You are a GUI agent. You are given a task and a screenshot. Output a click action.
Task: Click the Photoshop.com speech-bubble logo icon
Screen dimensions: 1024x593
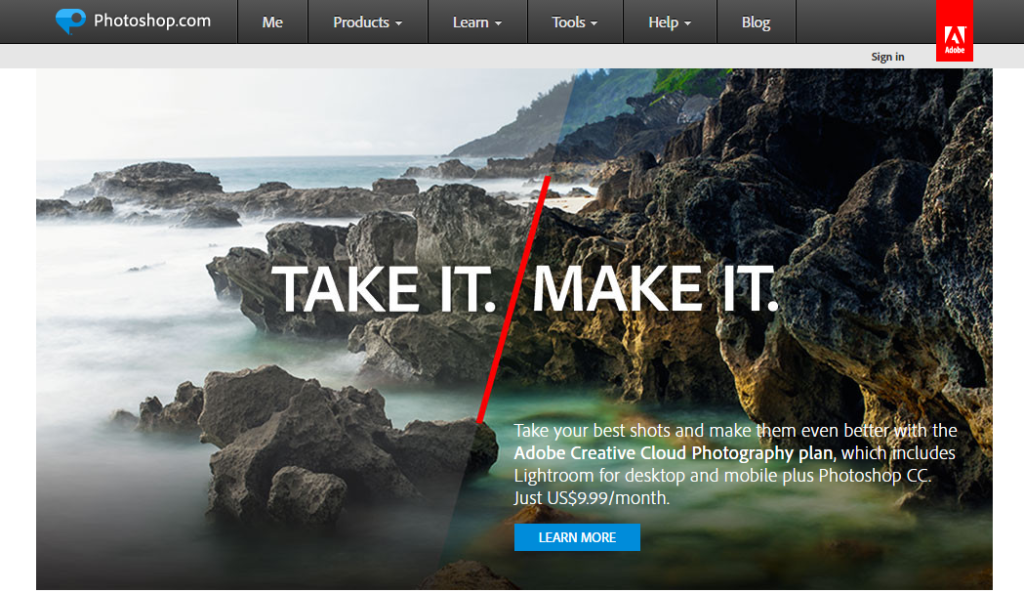(71, 21)
